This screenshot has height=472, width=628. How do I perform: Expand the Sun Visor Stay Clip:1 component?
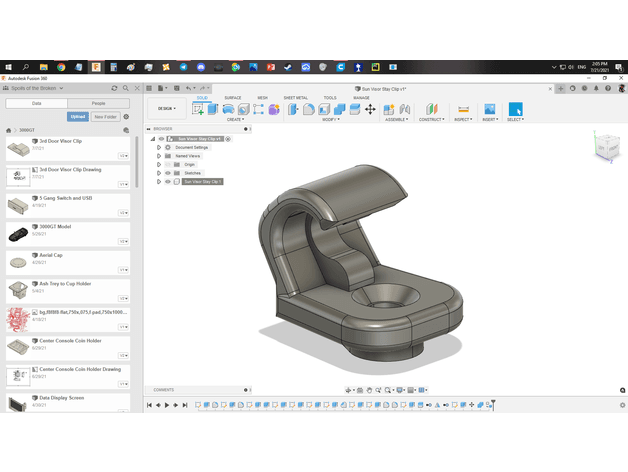pos(159,182)
